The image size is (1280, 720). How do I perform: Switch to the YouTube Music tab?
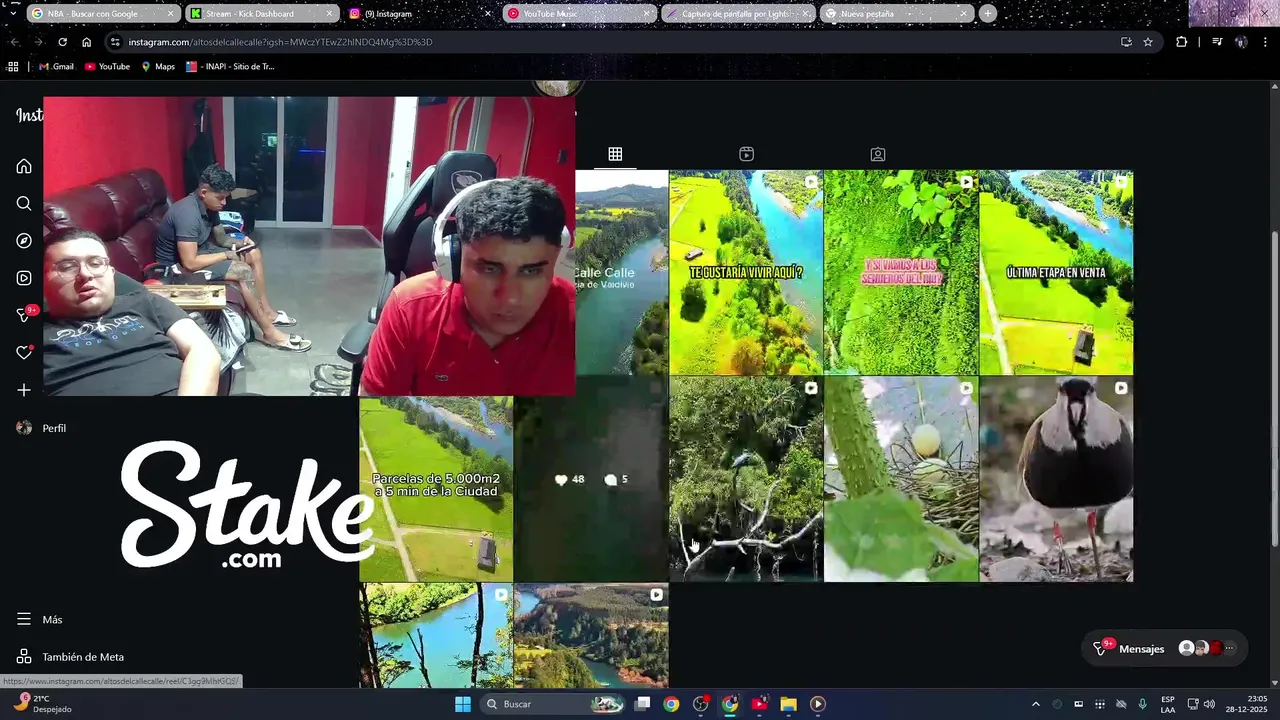(x=578, y=14)
